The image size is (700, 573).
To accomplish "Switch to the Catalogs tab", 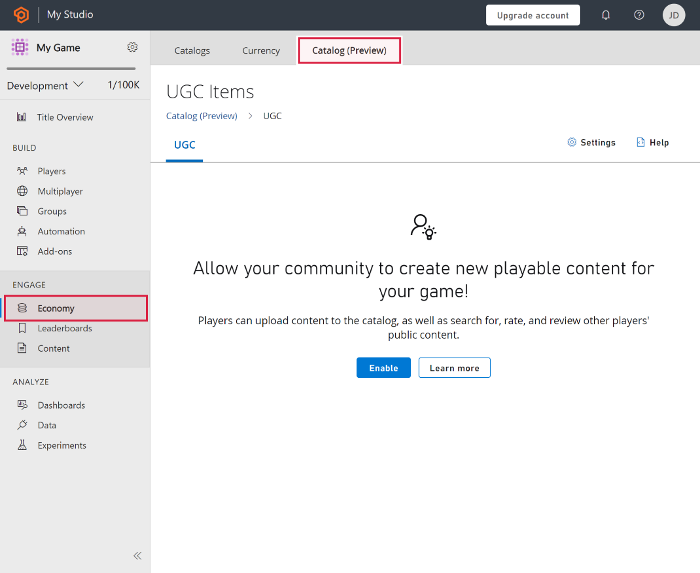I will click(192, 50).
